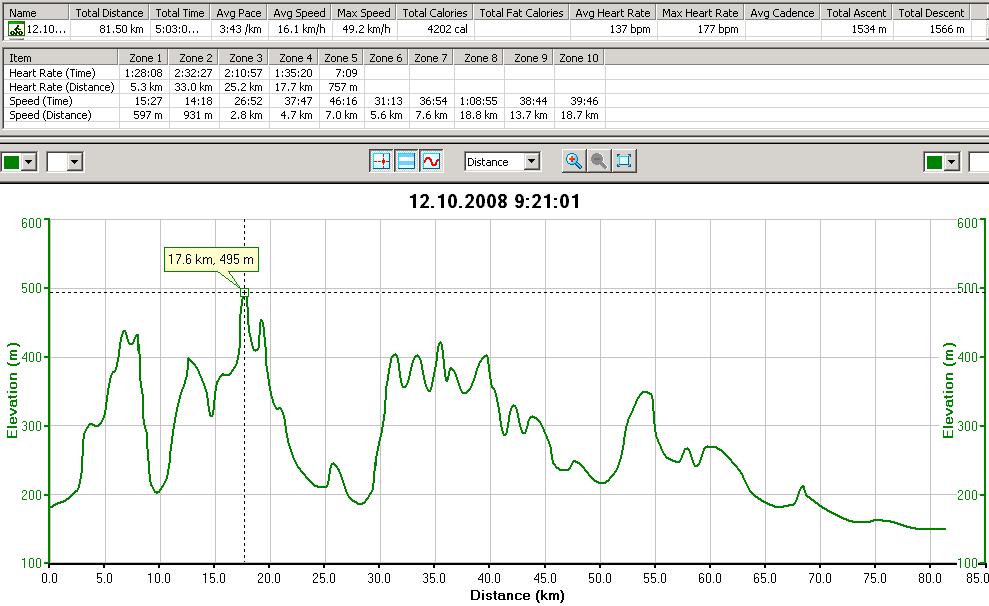Select the cycling activity icon in Name row
The height and width of the screenshot is (606, 989).
pos(17,29)
